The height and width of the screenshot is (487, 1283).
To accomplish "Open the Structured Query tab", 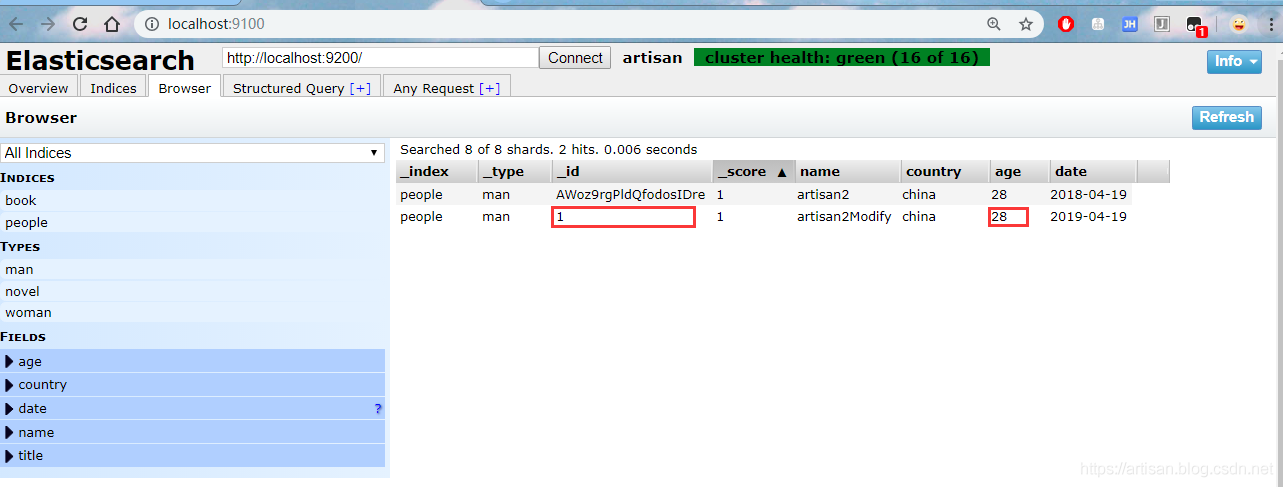I will [x=301, y=88].
